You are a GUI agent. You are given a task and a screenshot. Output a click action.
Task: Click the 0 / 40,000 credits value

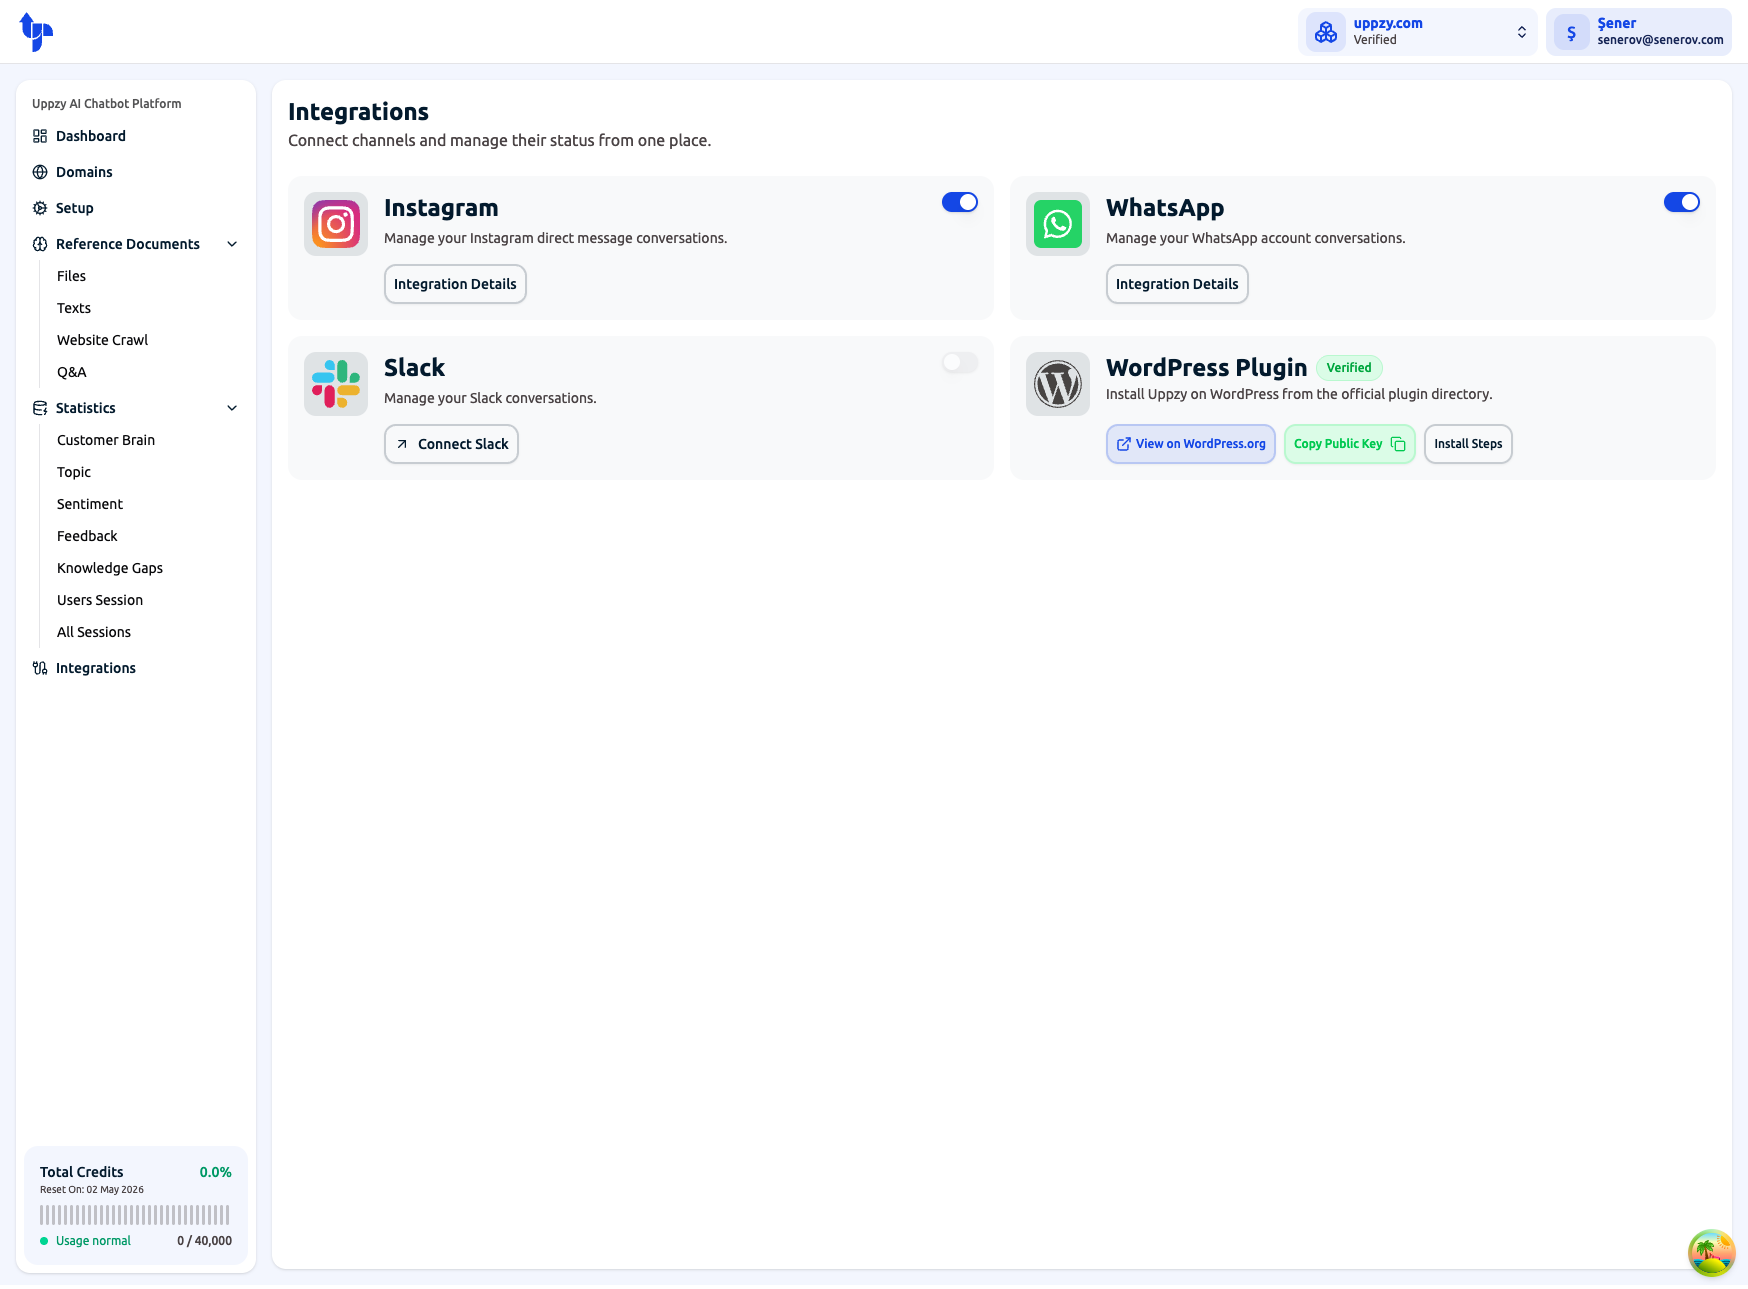pyautogui.click(x=204, y=1241)
